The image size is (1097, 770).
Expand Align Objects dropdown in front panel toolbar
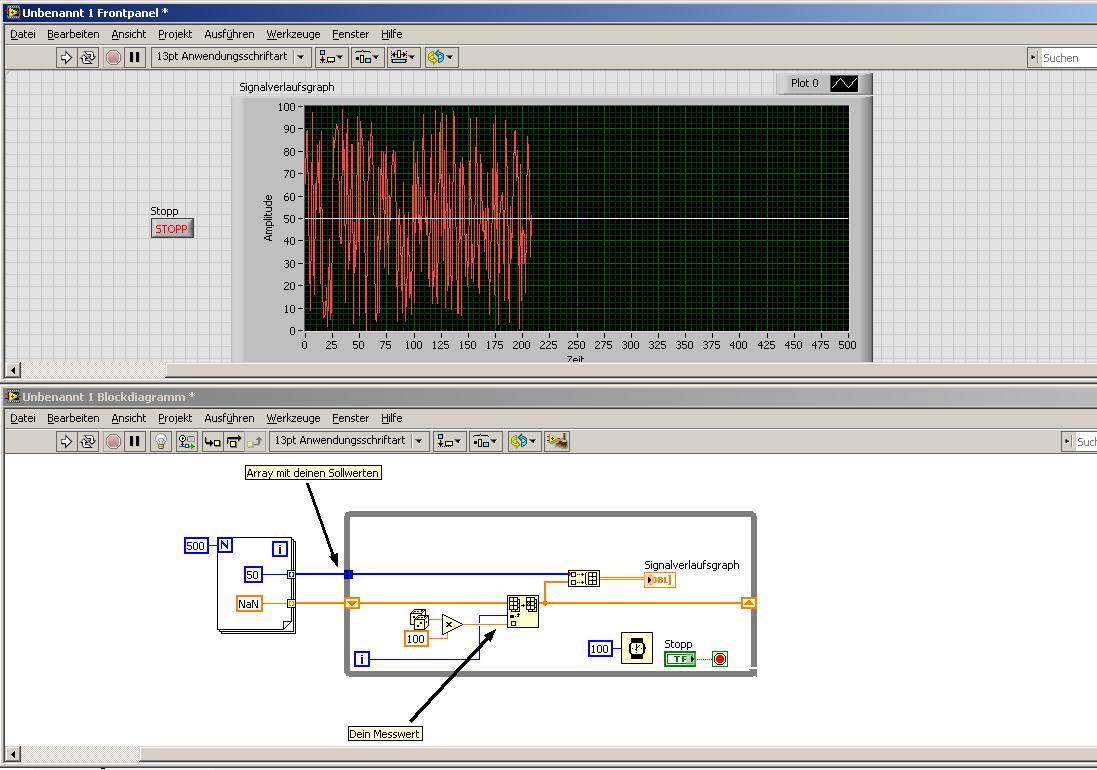[x=332, y=58]
